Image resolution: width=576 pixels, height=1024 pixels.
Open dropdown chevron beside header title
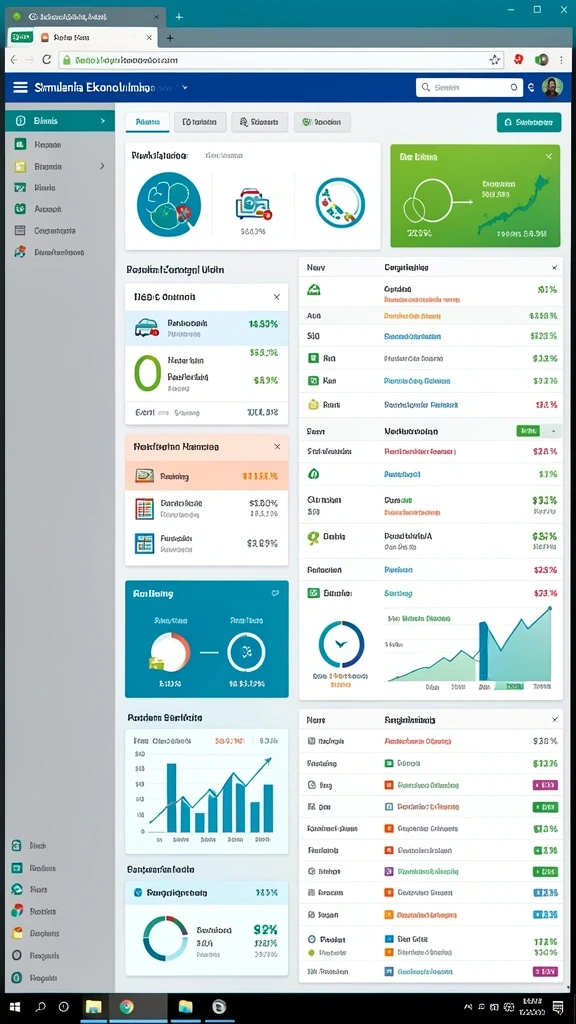(x=185, y=87)
